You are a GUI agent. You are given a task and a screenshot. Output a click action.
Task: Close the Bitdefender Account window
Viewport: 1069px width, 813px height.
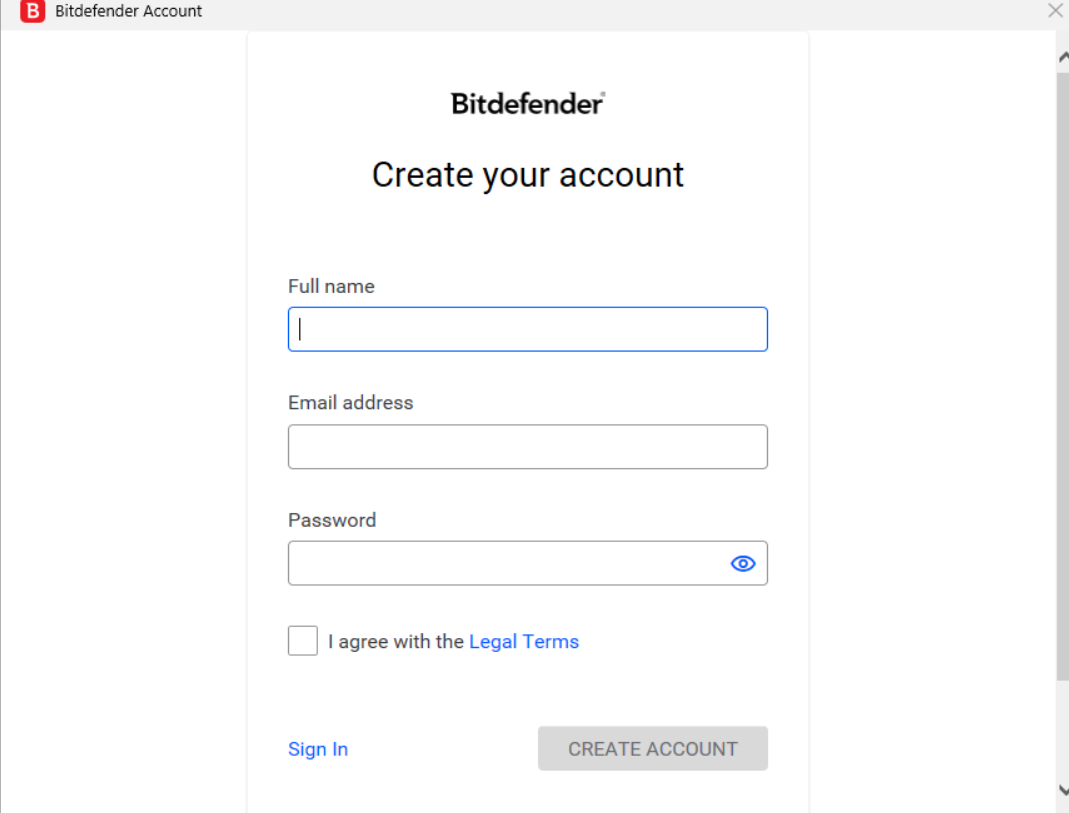click(x=1055, y=11)
